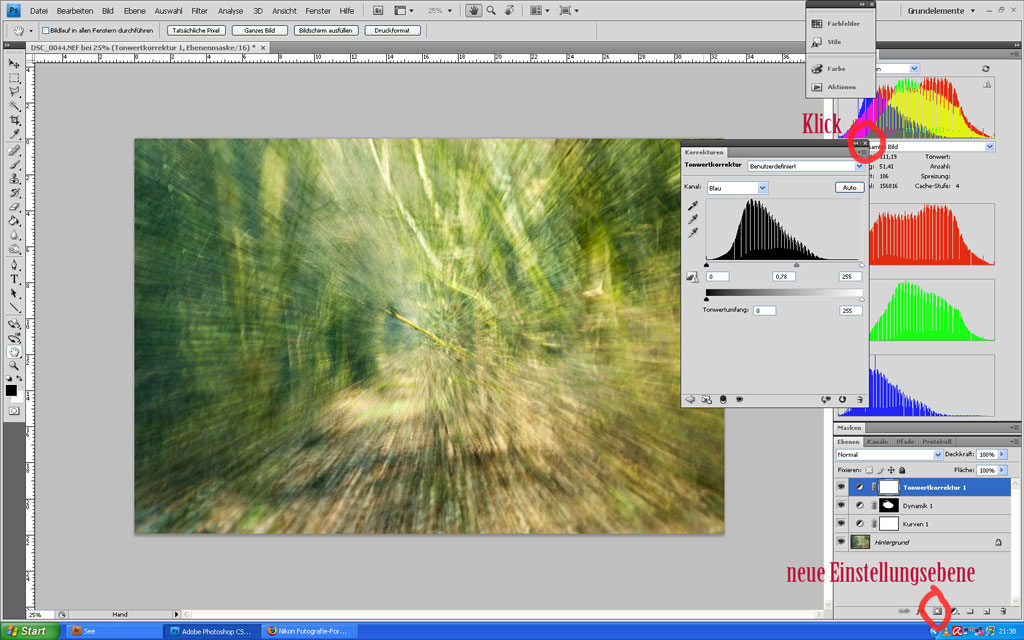Open the Kanal dropdown set to Blau
The image size is (1024, 640).
737,188
